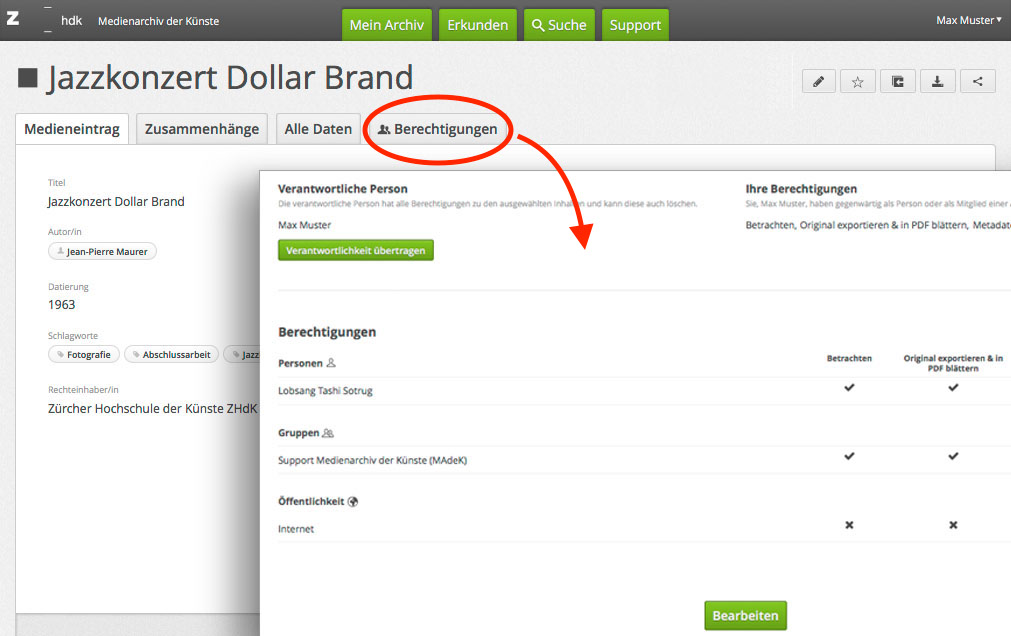Open the Max Muster user dropdown

(x=968, y=20)
